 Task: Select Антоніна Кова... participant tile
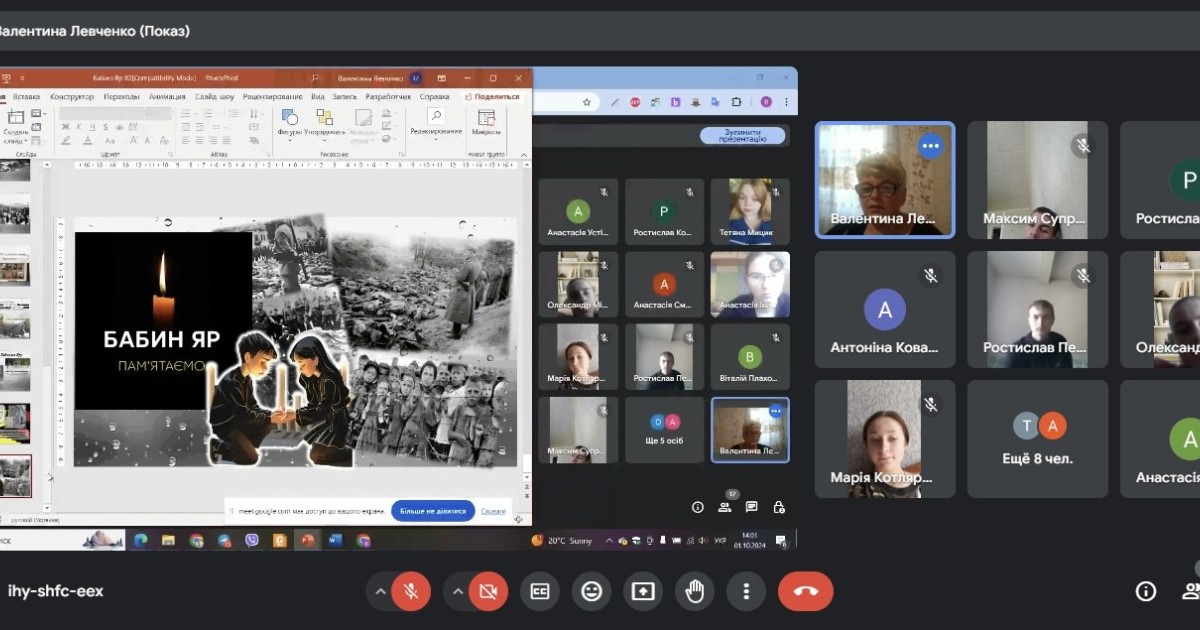pos(885,309)
